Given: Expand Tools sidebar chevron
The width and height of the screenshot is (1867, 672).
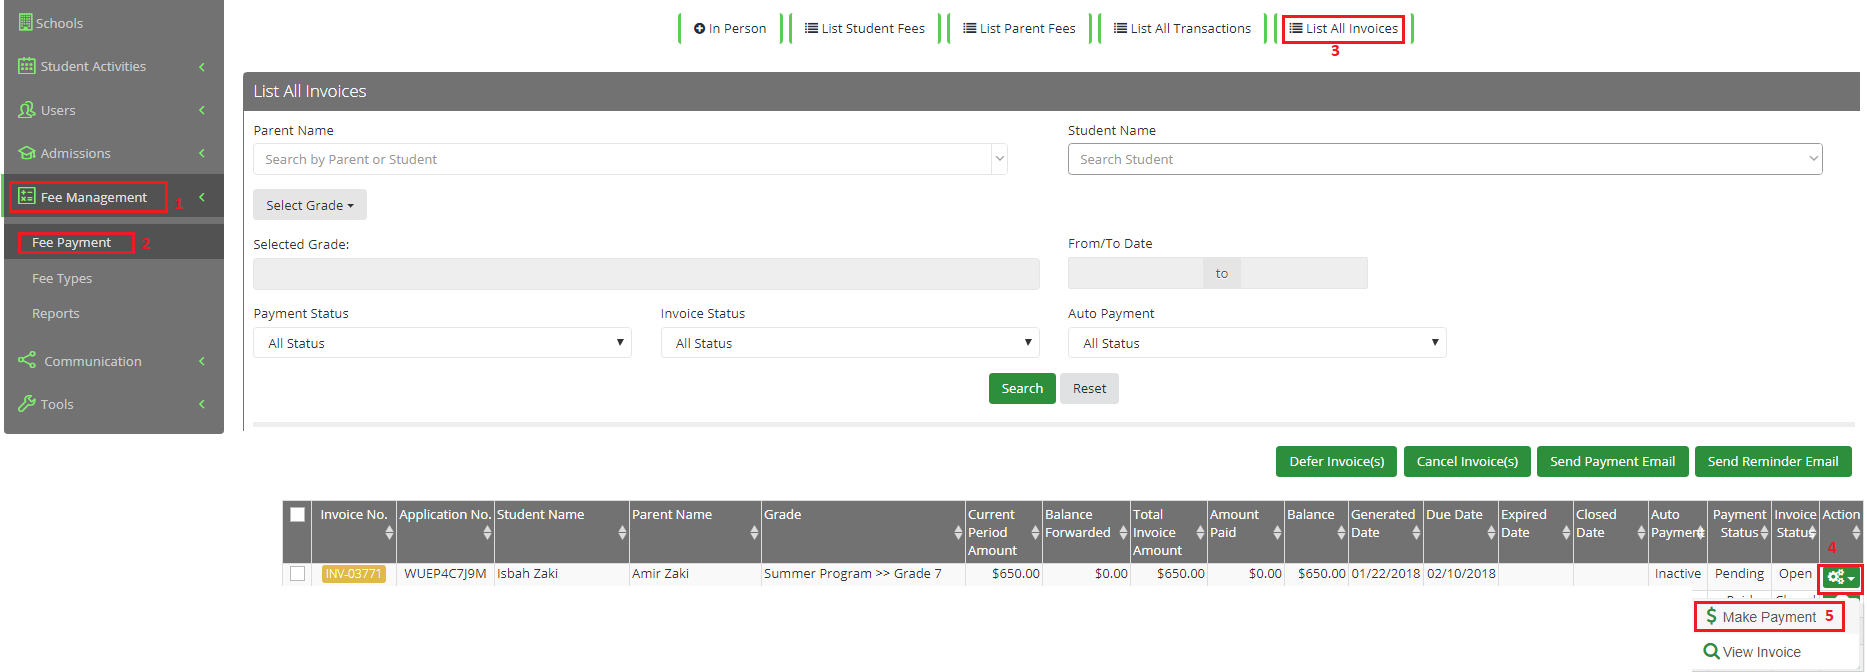Looking at the screenshot, I should (202, 404).
